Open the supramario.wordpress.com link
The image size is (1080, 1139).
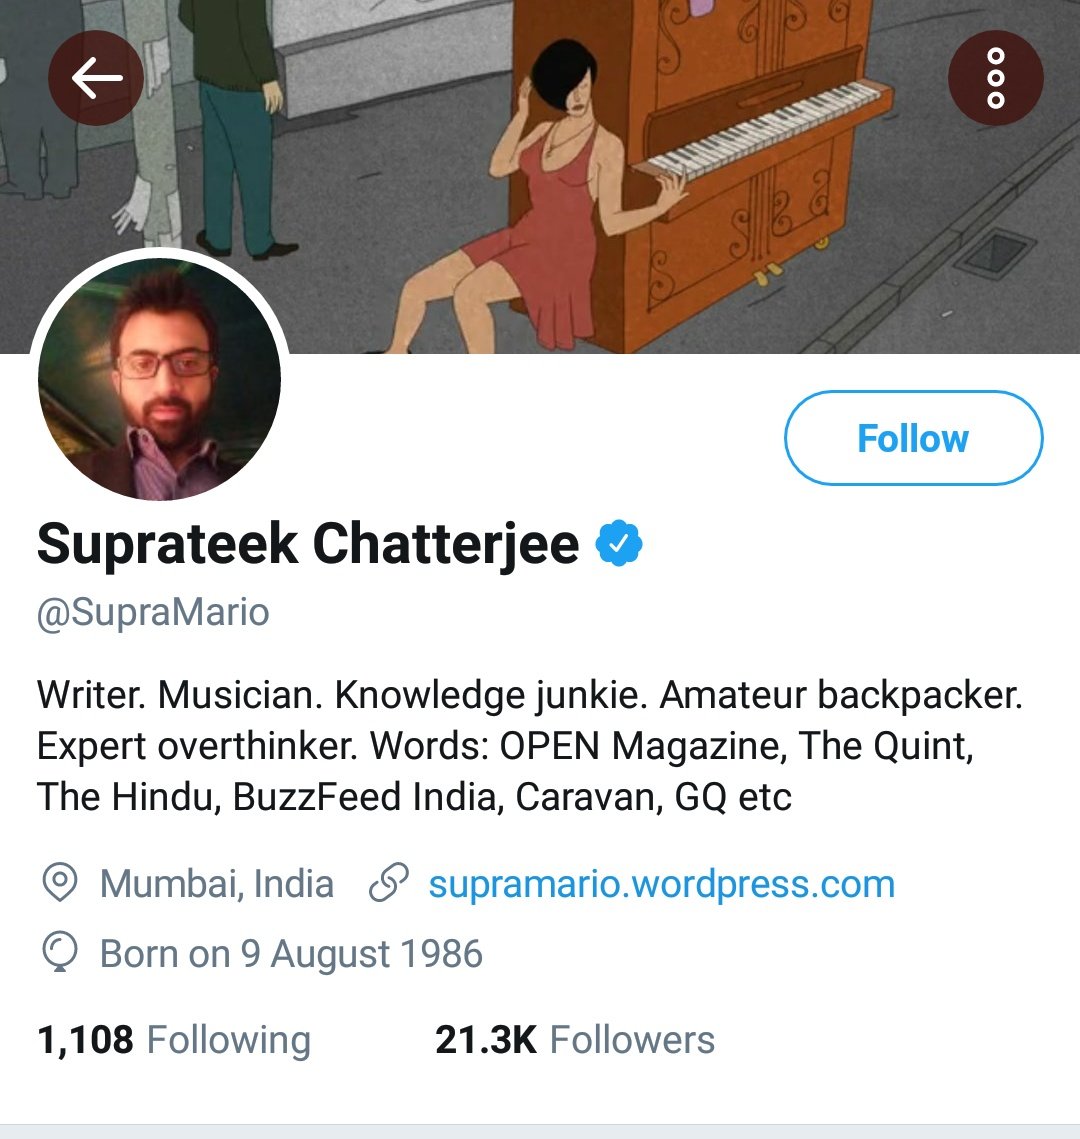[661, 884]
